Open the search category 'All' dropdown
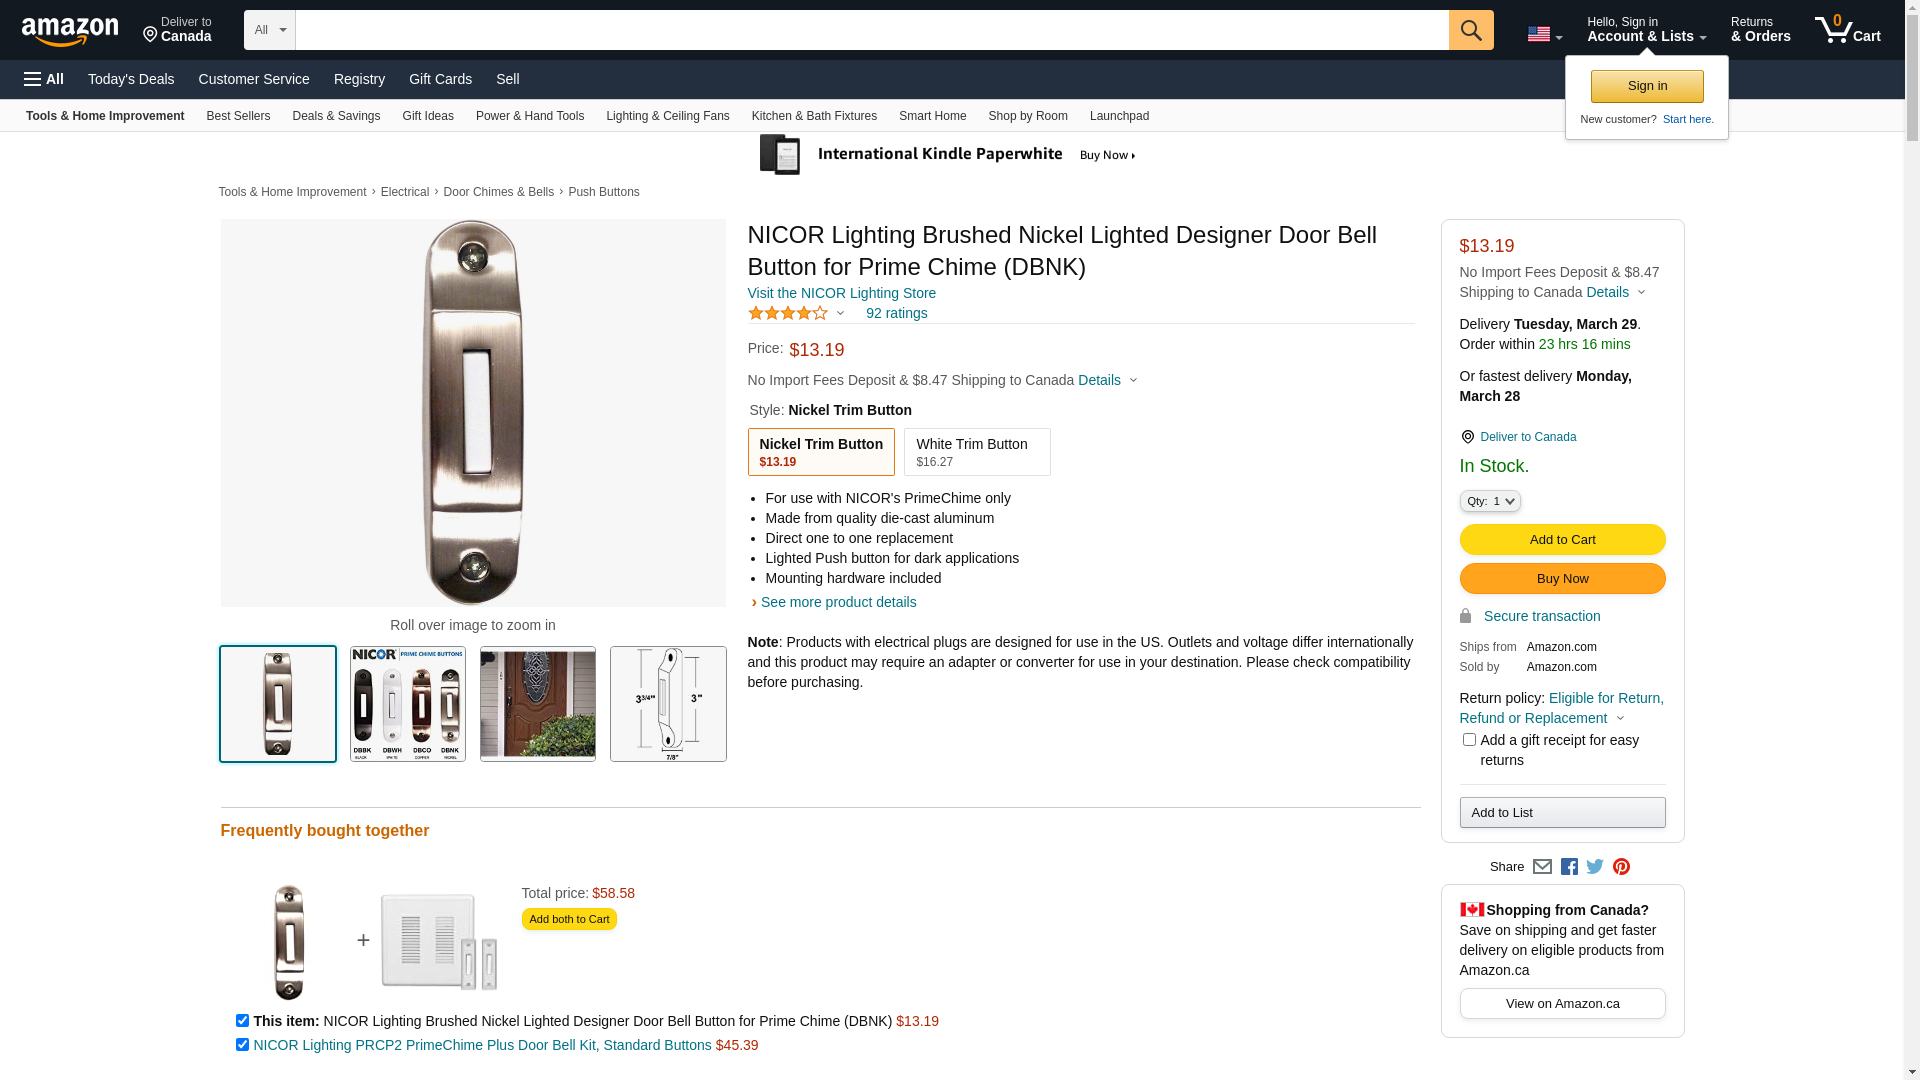 coord(269,30)
